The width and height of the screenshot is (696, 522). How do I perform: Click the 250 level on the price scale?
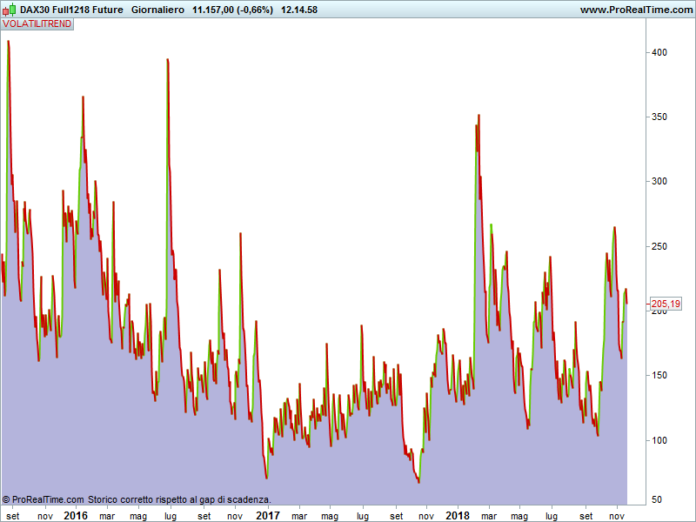(x=659, y=246)
